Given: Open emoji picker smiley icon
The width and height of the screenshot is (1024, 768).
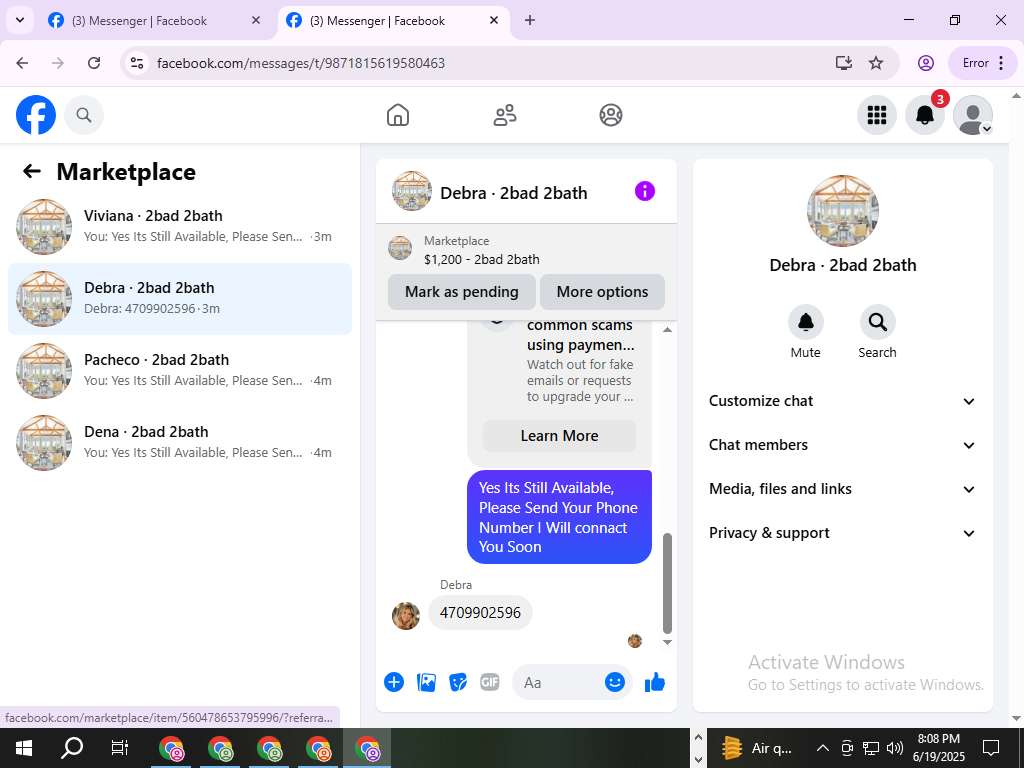Looking at the screenshot, I should click(x=615, y=682).
